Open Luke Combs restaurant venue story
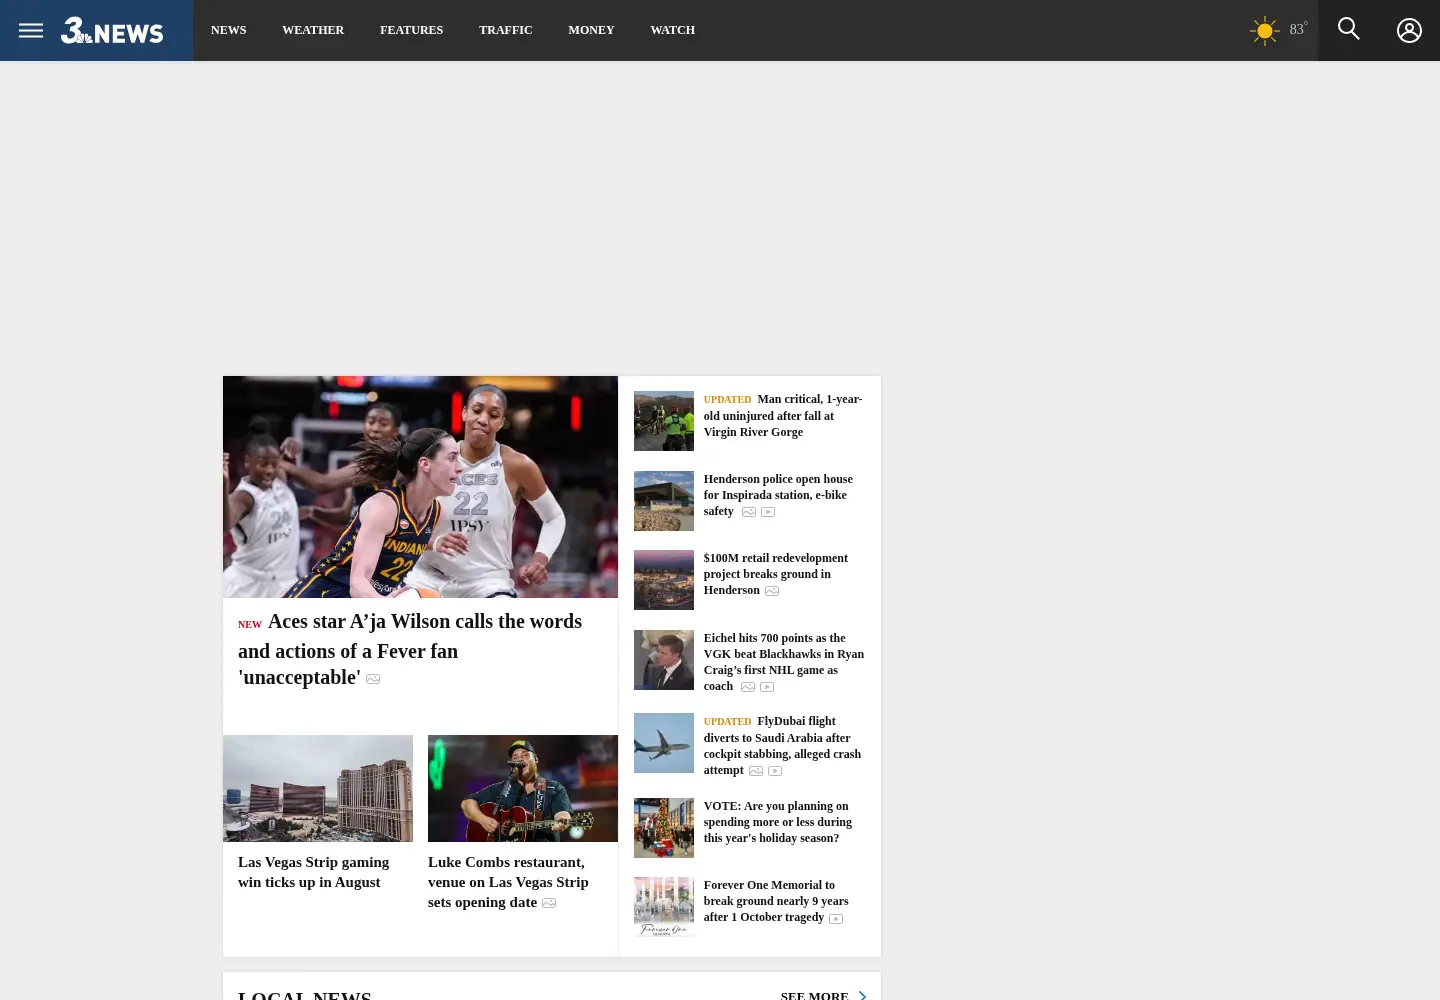This screenshot has height=1000, width=1440. pyautogui.click(x=508, y=882)
